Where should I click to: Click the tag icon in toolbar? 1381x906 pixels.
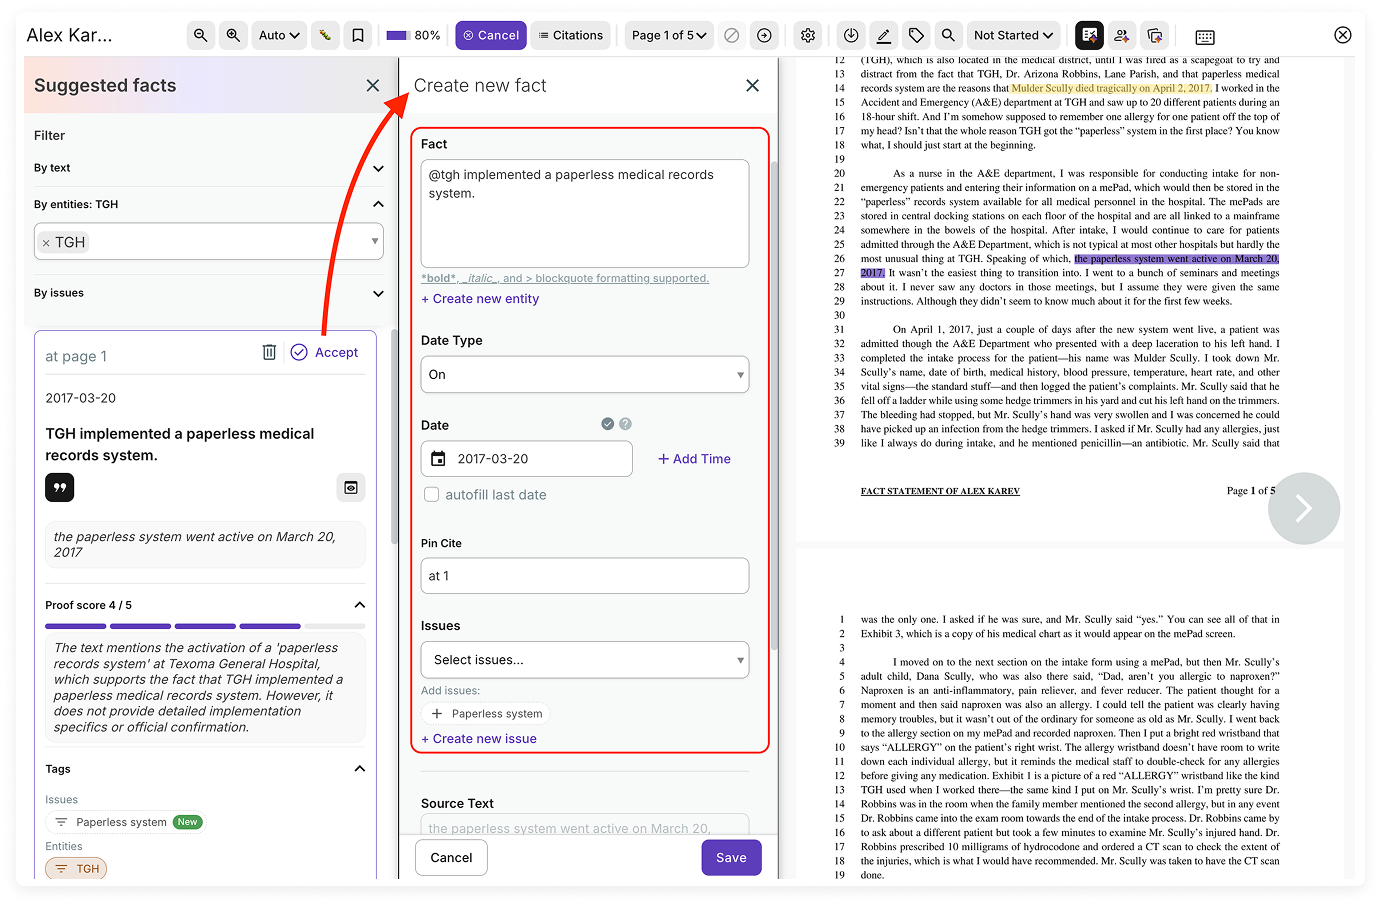pyautogui.click(x=916, y=35)
